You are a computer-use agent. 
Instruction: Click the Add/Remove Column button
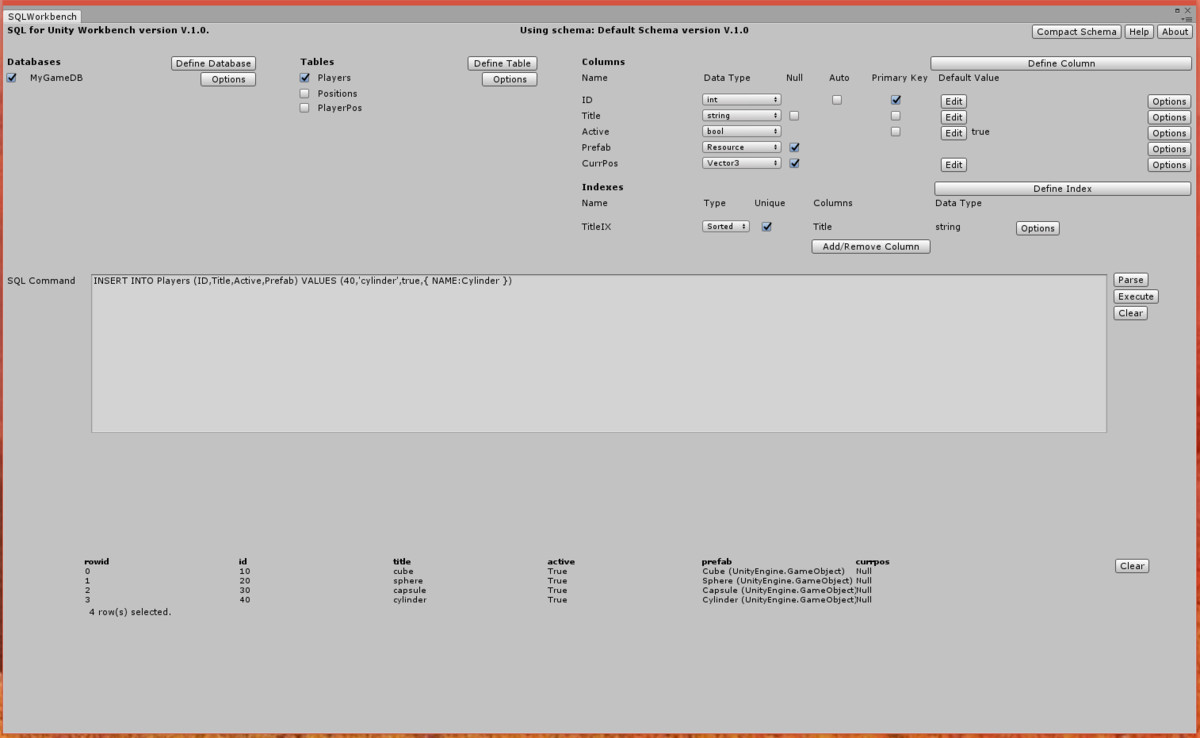click(x=871, y=246)
